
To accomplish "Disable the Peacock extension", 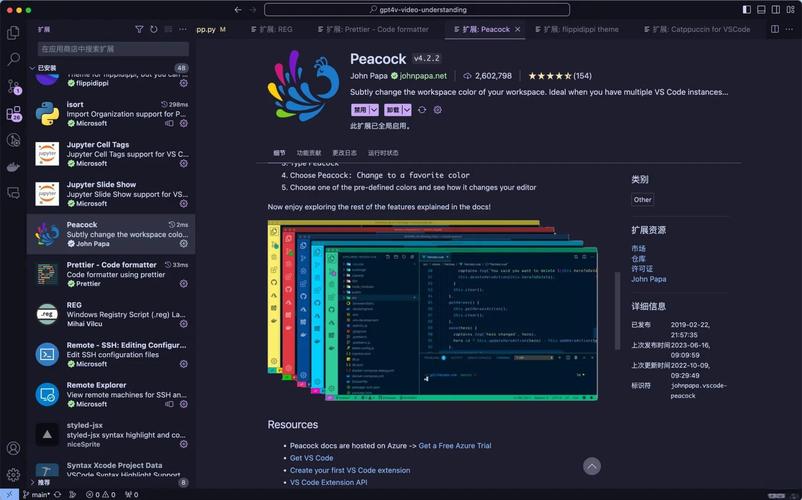I will (x=360, y=110).
